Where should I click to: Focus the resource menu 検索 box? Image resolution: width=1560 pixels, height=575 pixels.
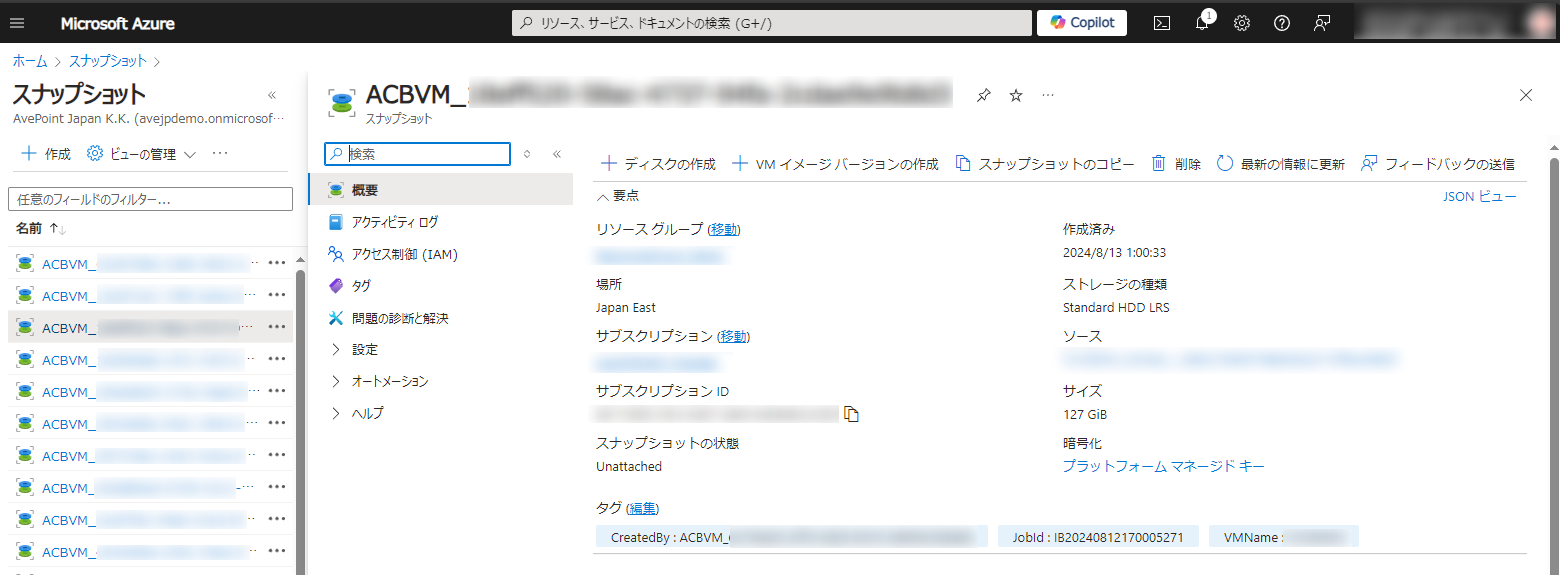click(x=417, y=154)
